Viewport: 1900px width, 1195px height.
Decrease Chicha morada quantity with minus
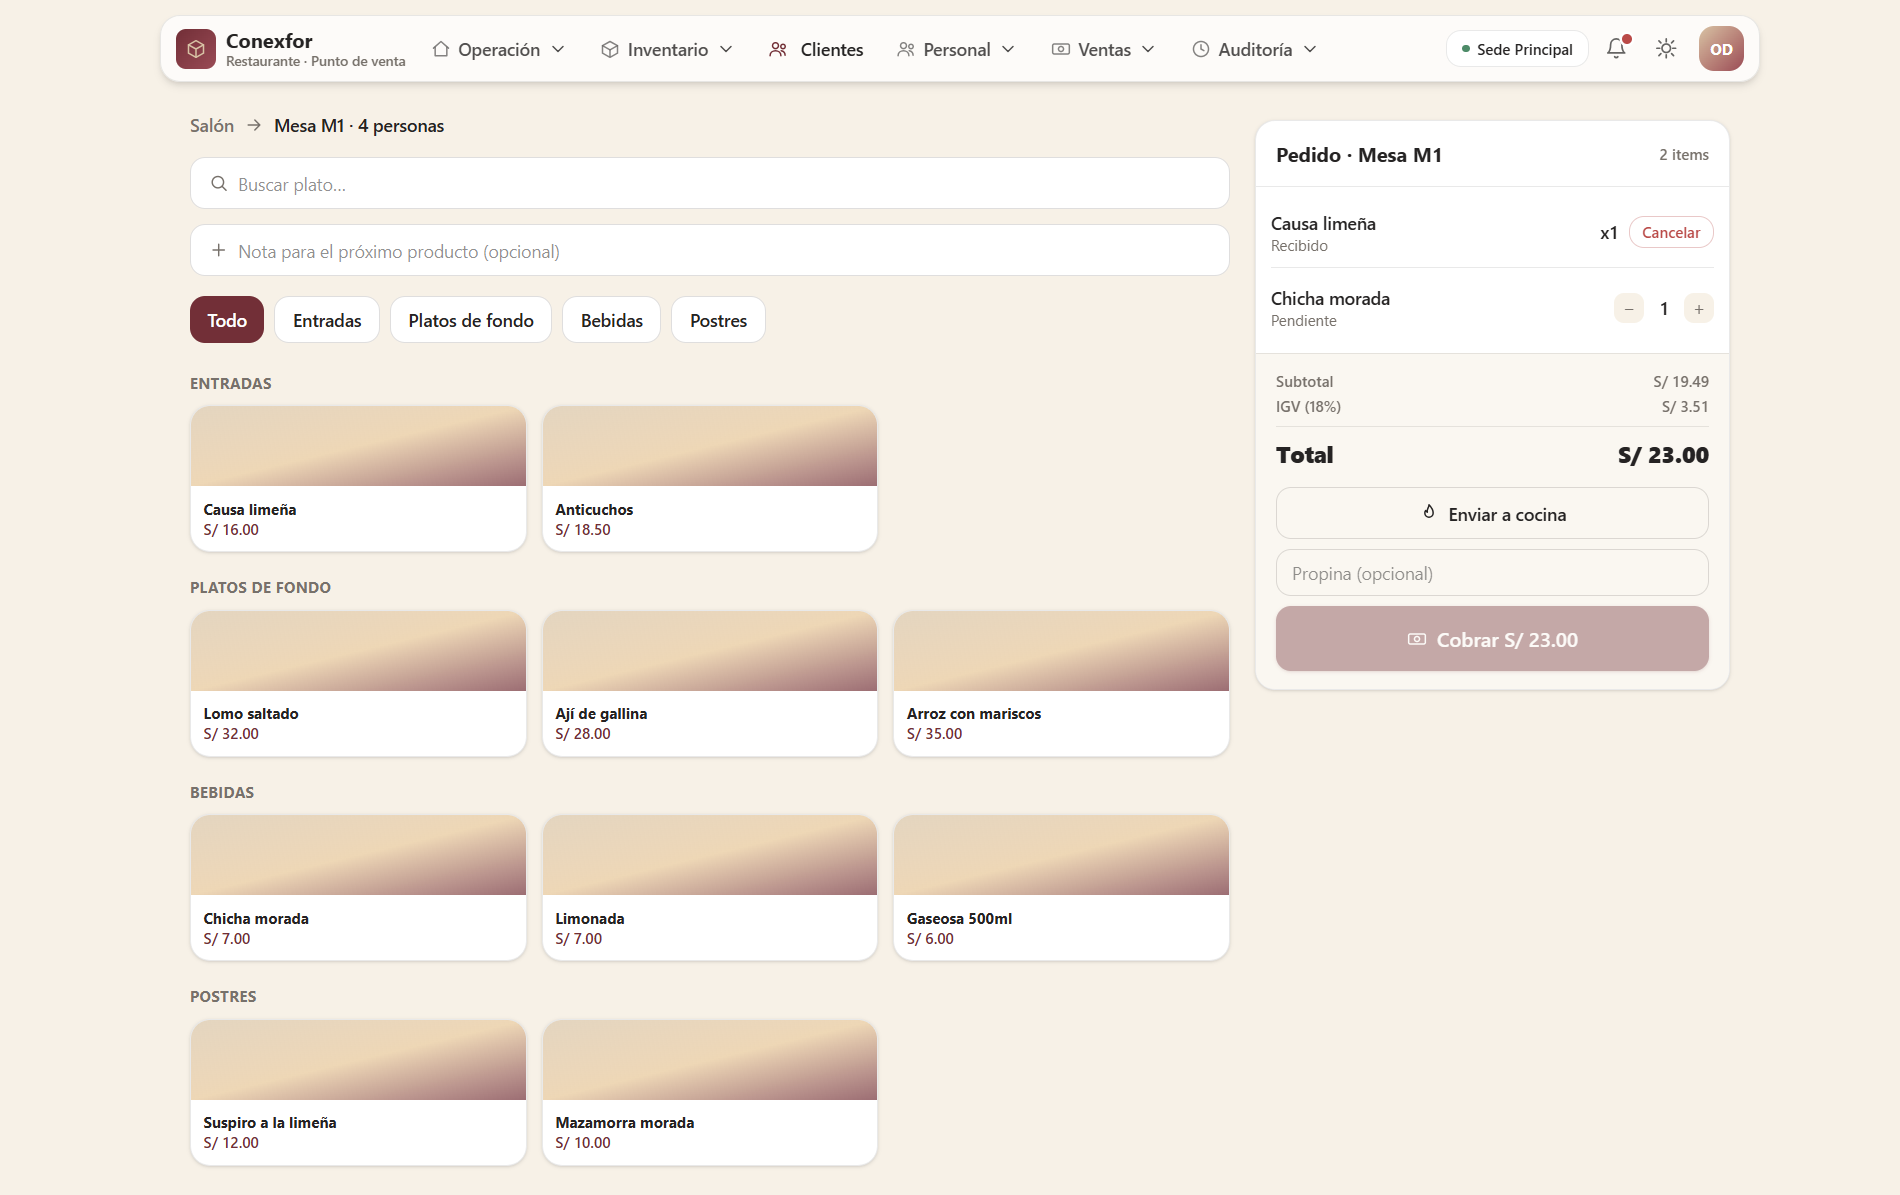coord(1629,309)
